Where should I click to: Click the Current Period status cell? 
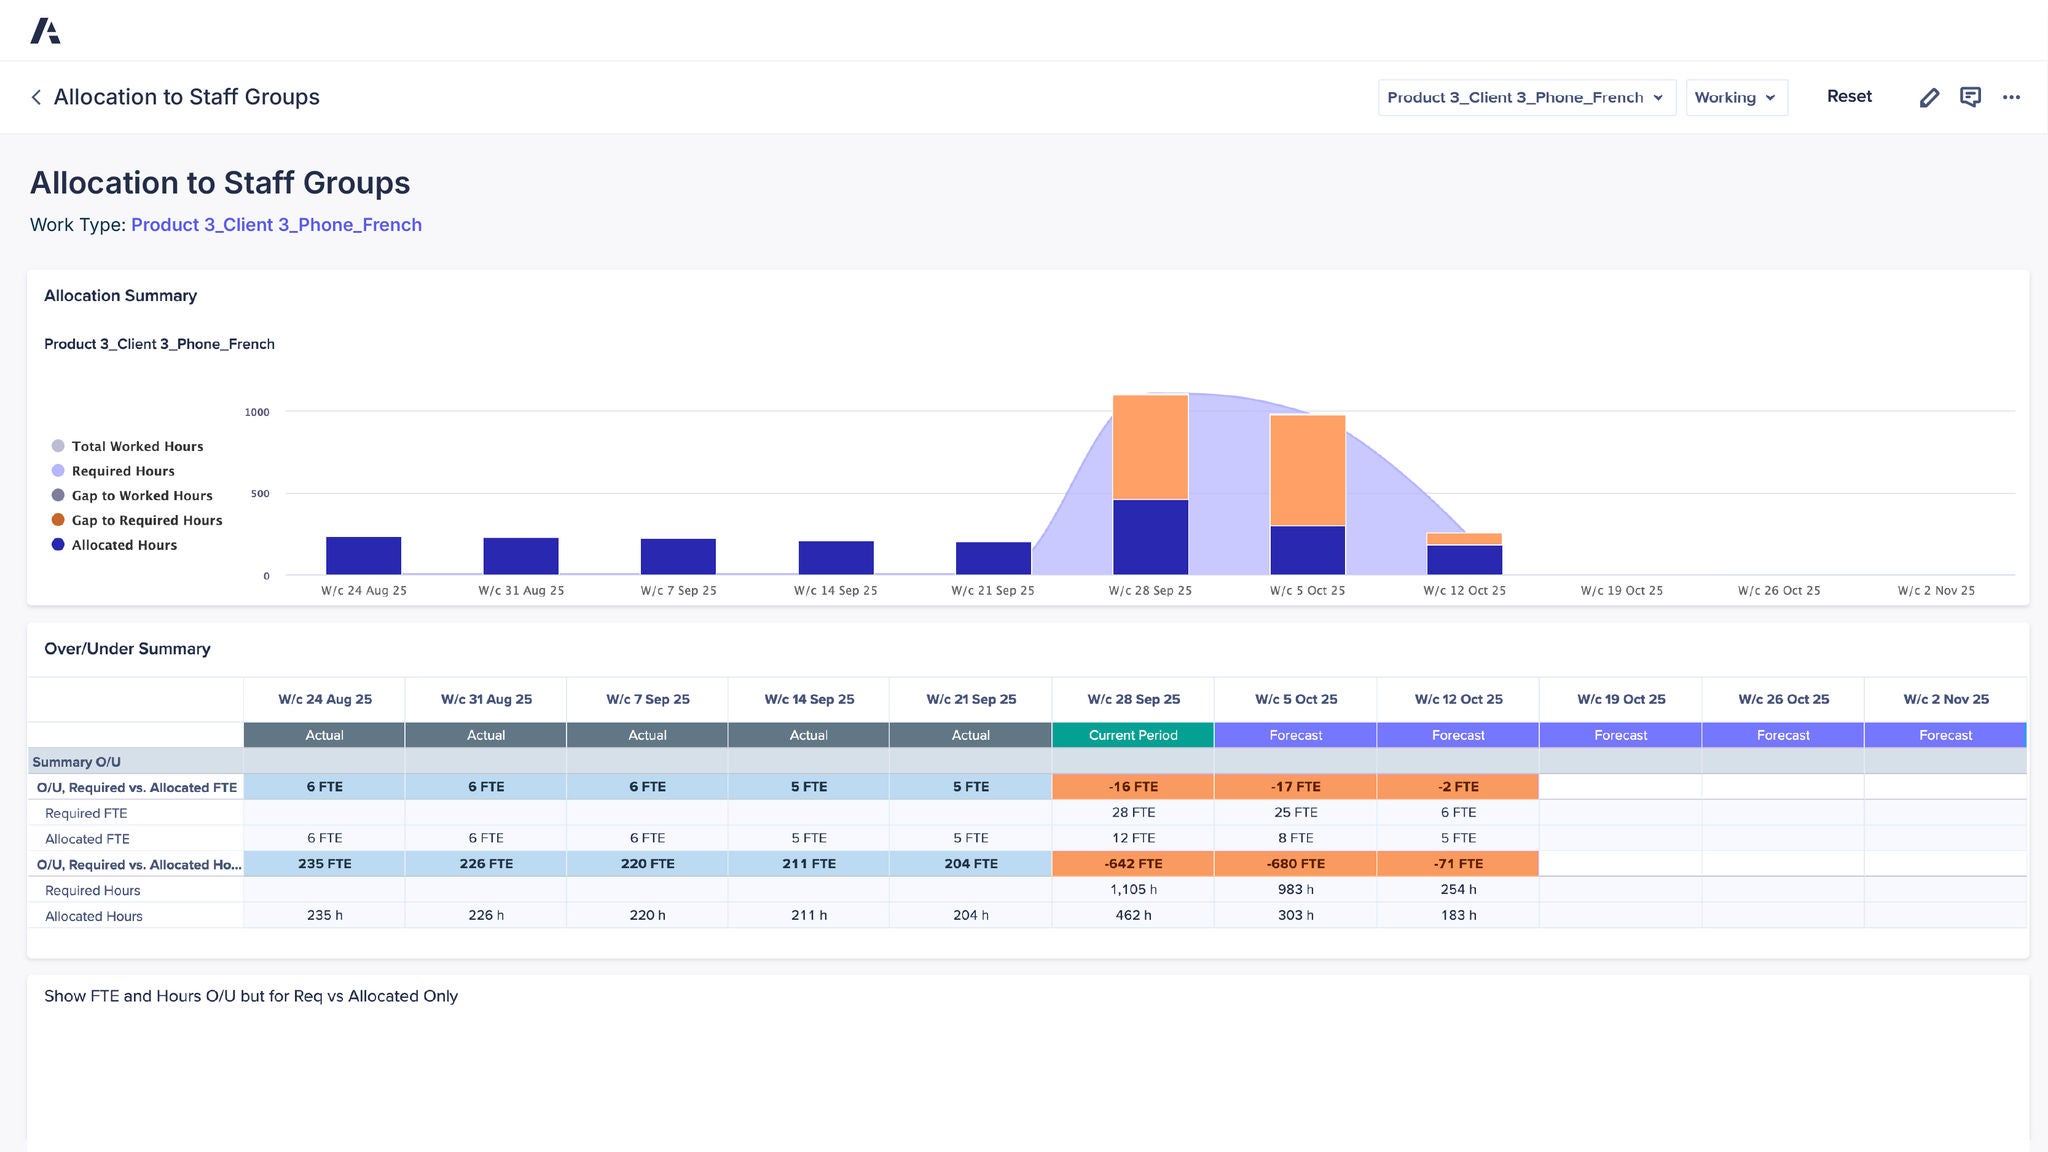1133,735
